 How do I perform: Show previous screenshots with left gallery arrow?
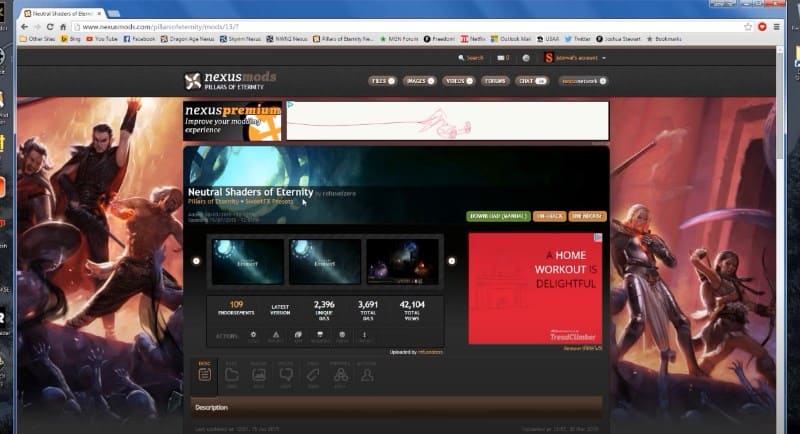(196, 261)
